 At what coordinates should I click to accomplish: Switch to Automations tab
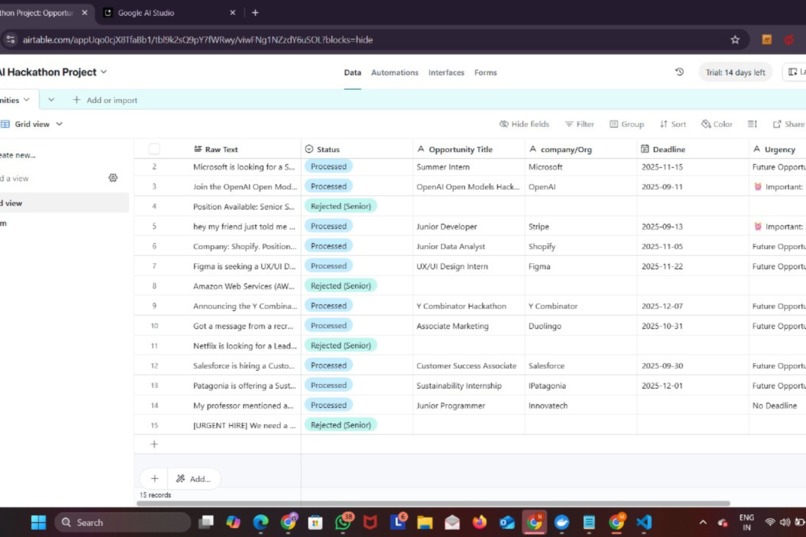click(395, 72)
